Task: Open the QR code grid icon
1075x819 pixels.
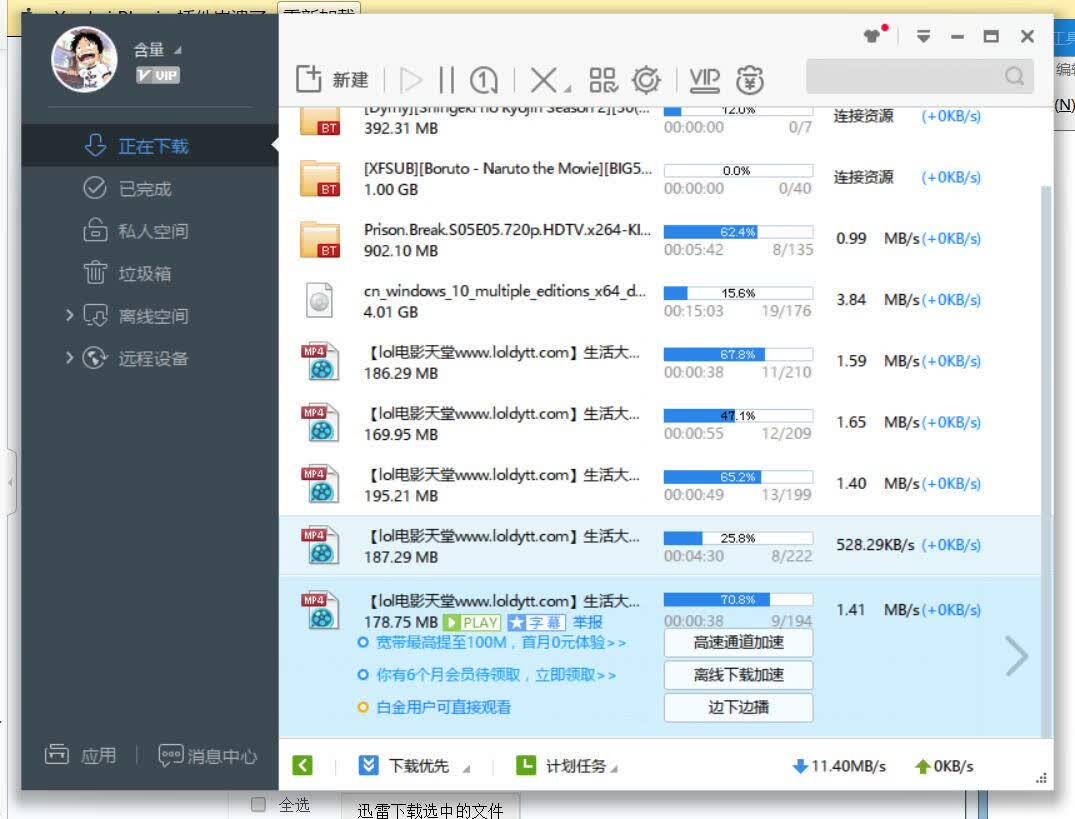Action: [x=603, y=80]
